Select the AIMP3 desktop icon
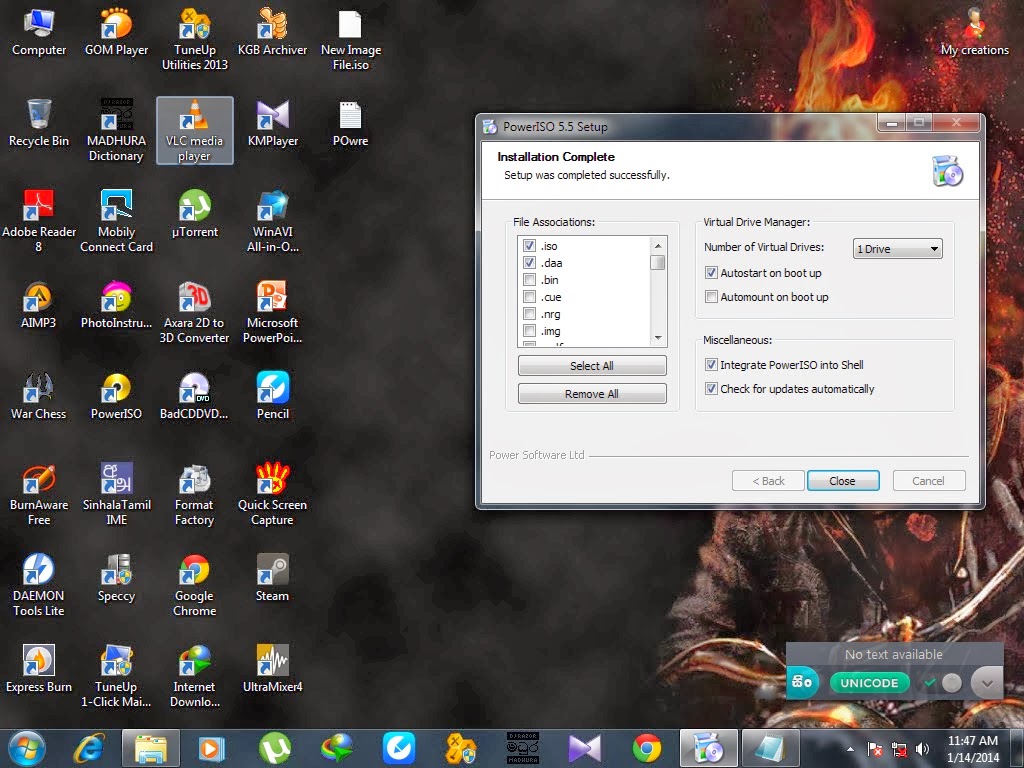Screen dimensions: 1024x768 click(x=39, y=305)
